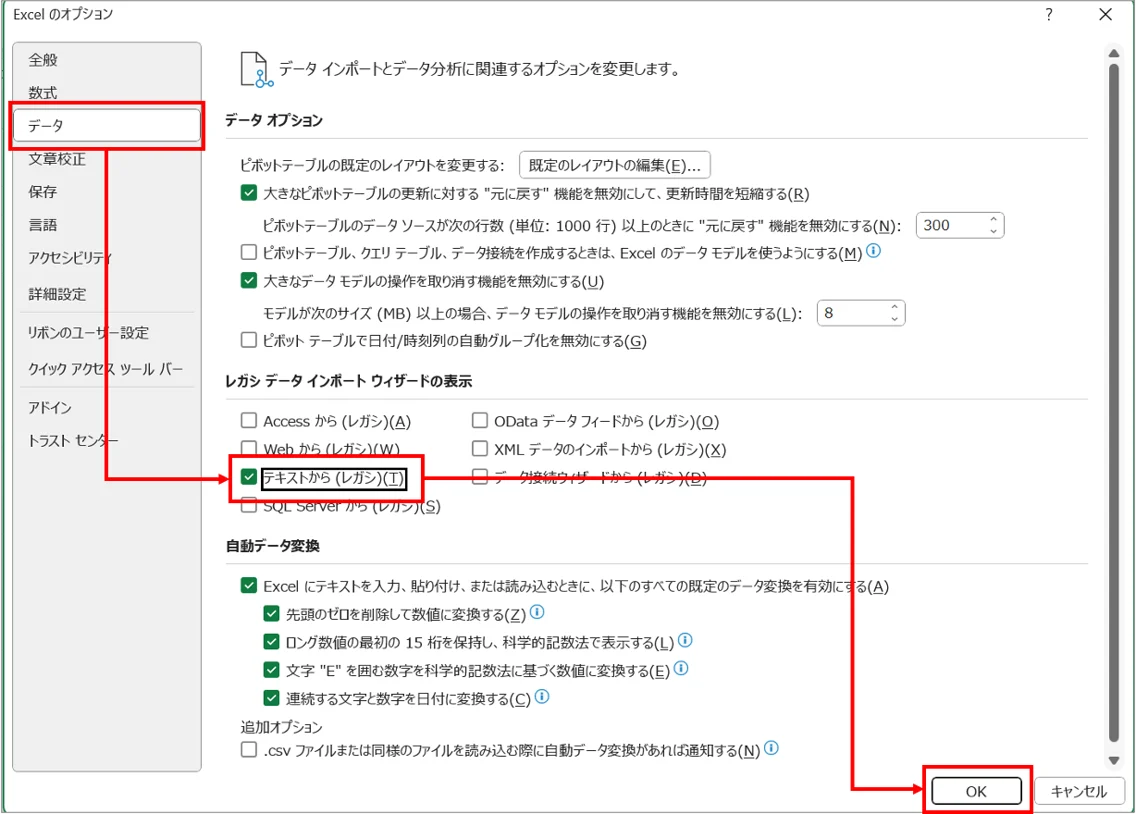Open クイック アクセス ツール バー category
This screenshot has width=1136, height=814.
[106, 369]
